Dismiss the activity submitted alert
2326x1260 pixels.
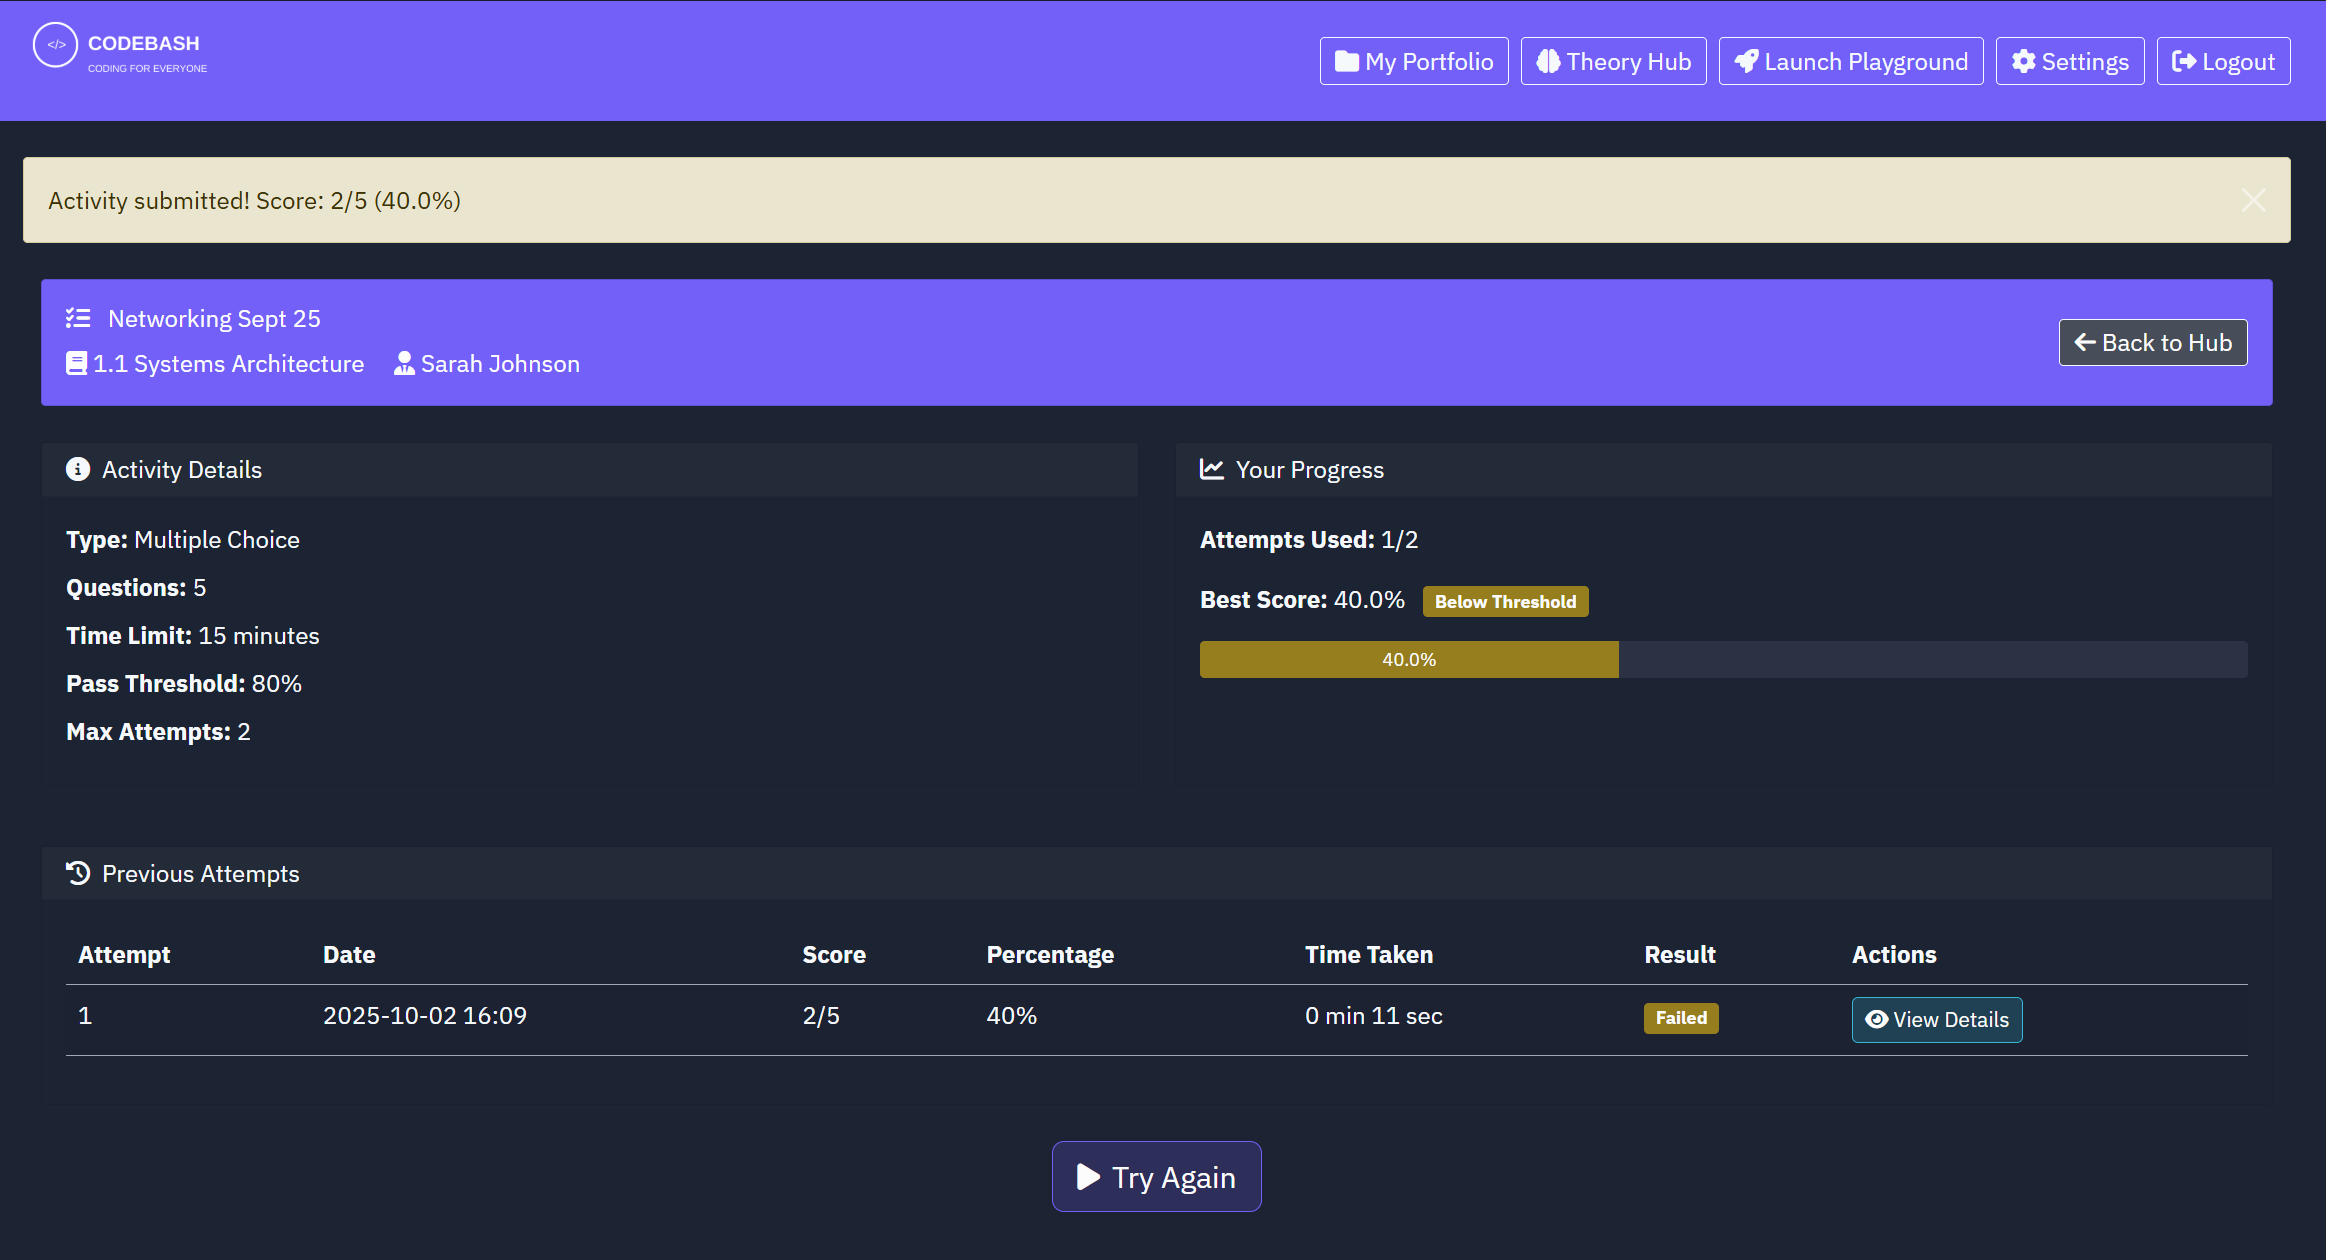2253,200
